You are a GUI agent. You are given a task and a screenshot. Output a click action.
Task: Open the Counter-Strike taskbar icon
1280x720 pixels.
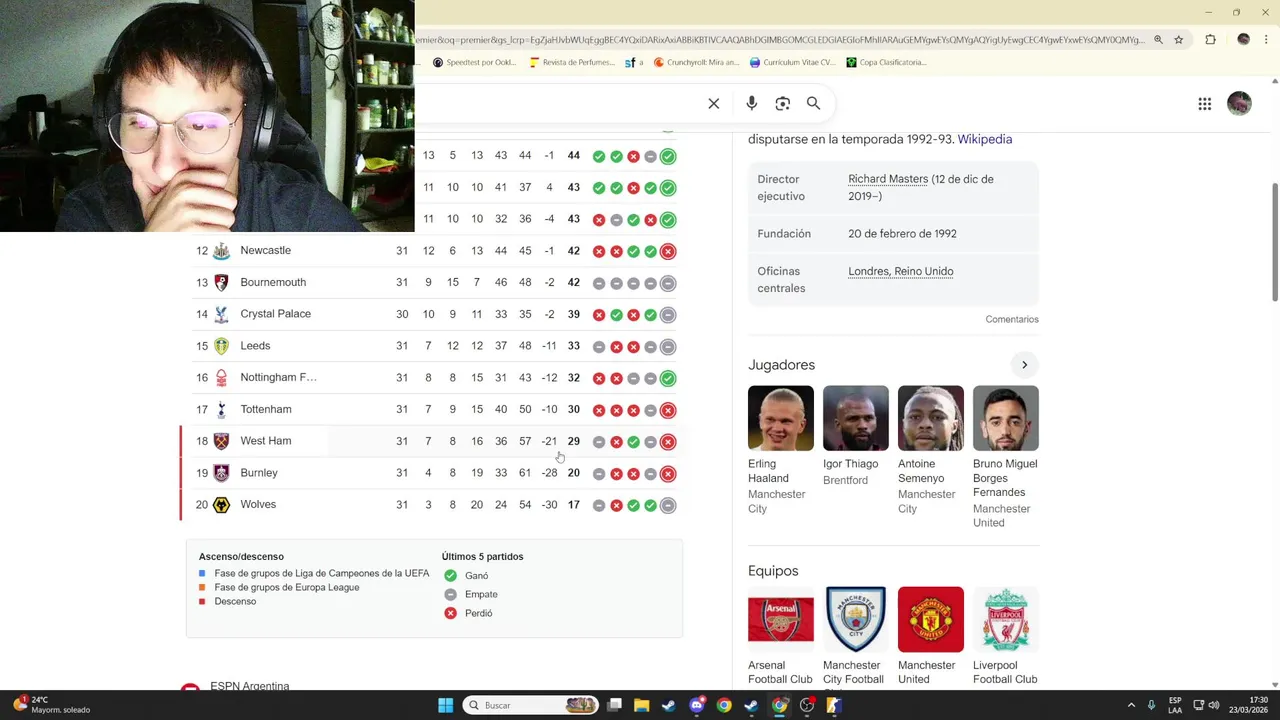[x=833, y=705]
